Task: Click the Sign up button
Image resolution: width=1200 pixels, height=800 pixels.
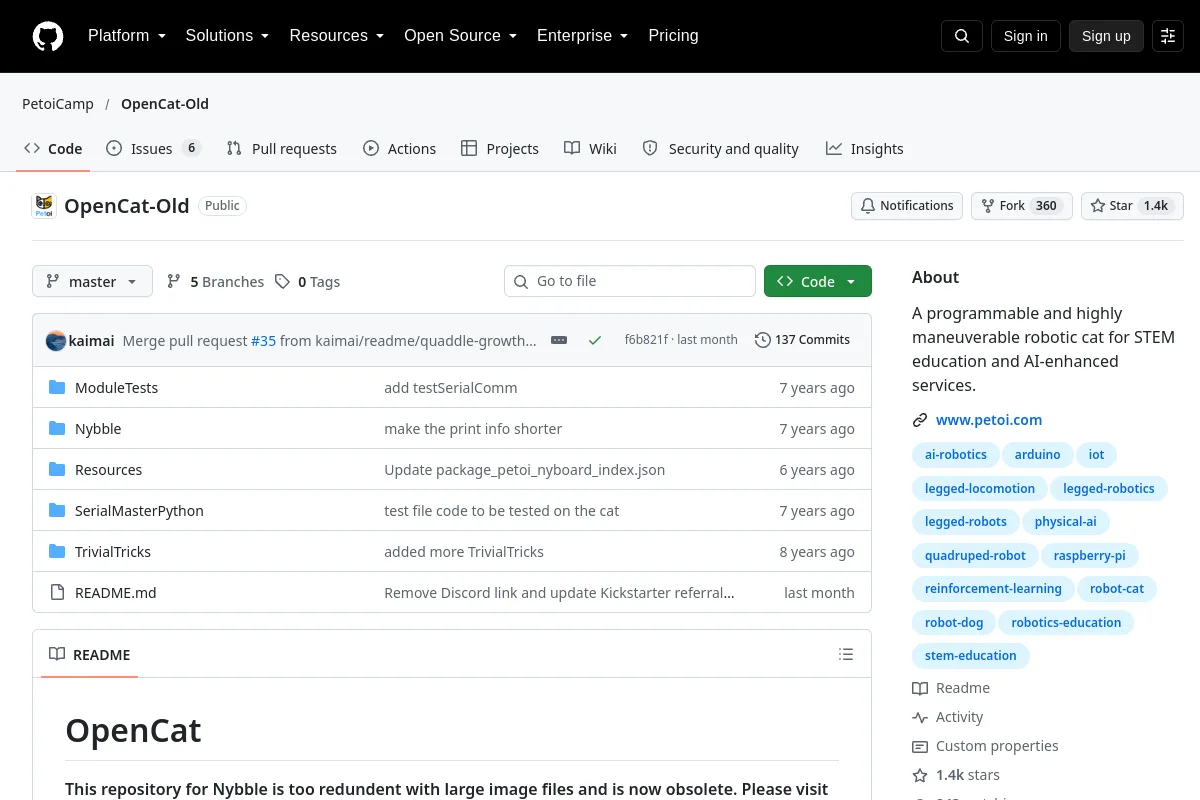Action: [1106, 36]
